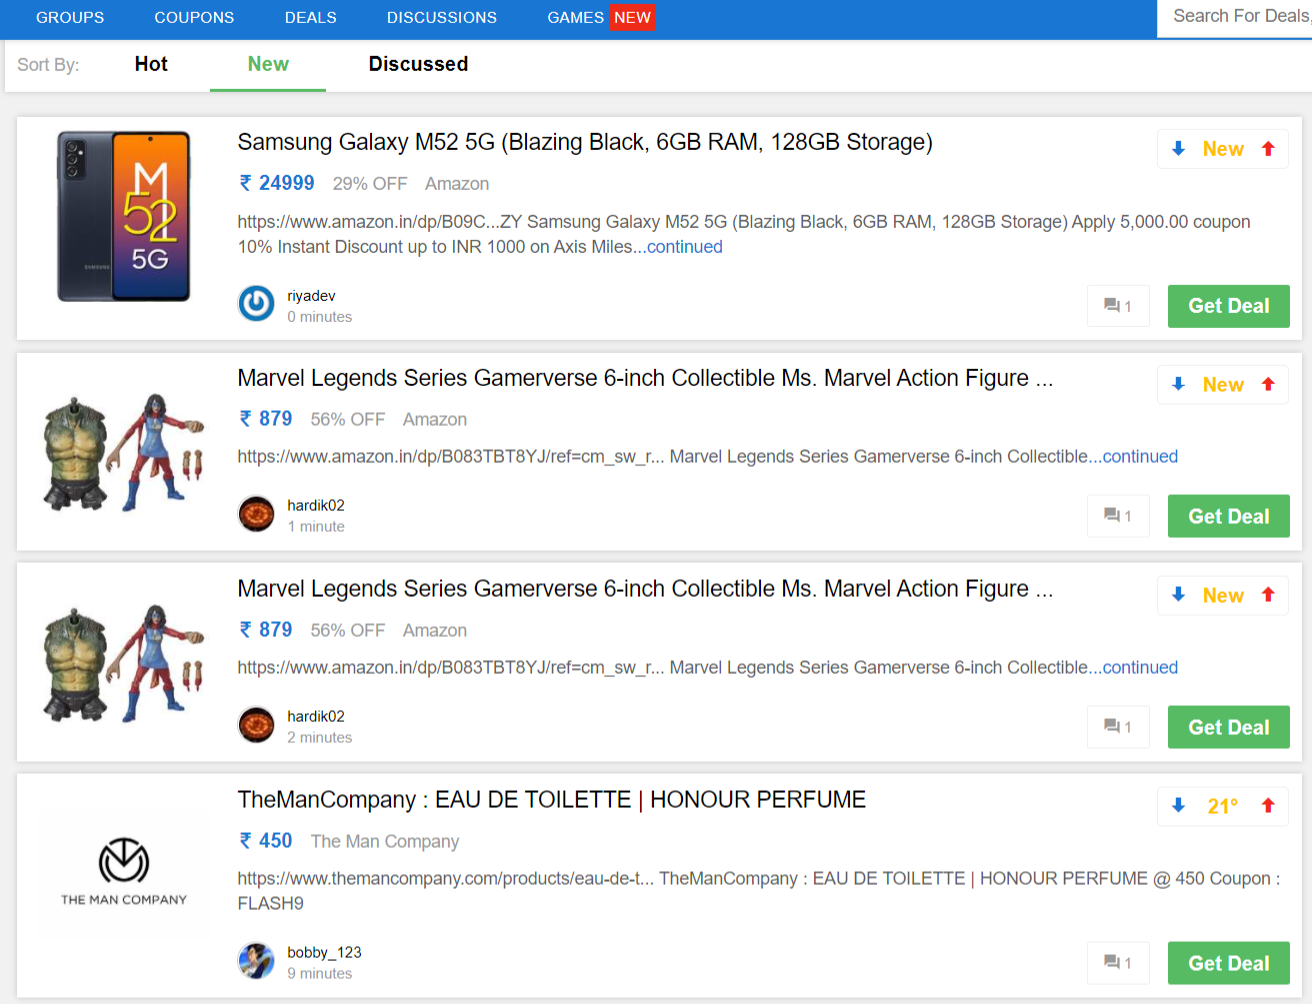Image resolution: width=1312 pixels, height=1004 pixels.
Task: Sort deals by Hot
Action: point(151,64)
